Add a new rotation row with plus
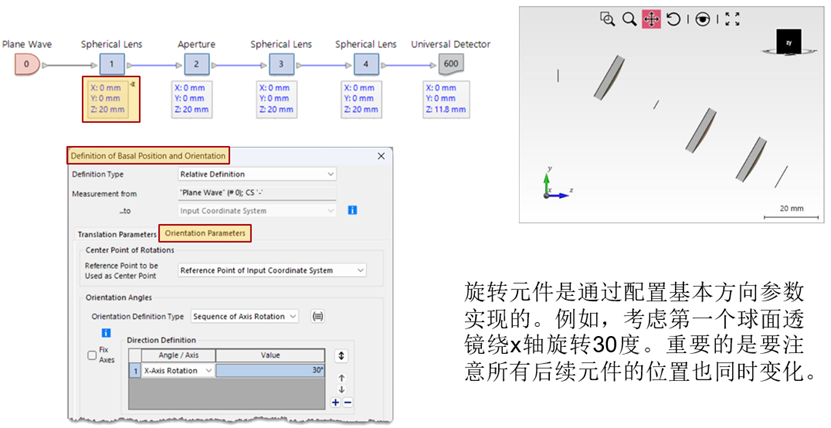 [335, 403]
